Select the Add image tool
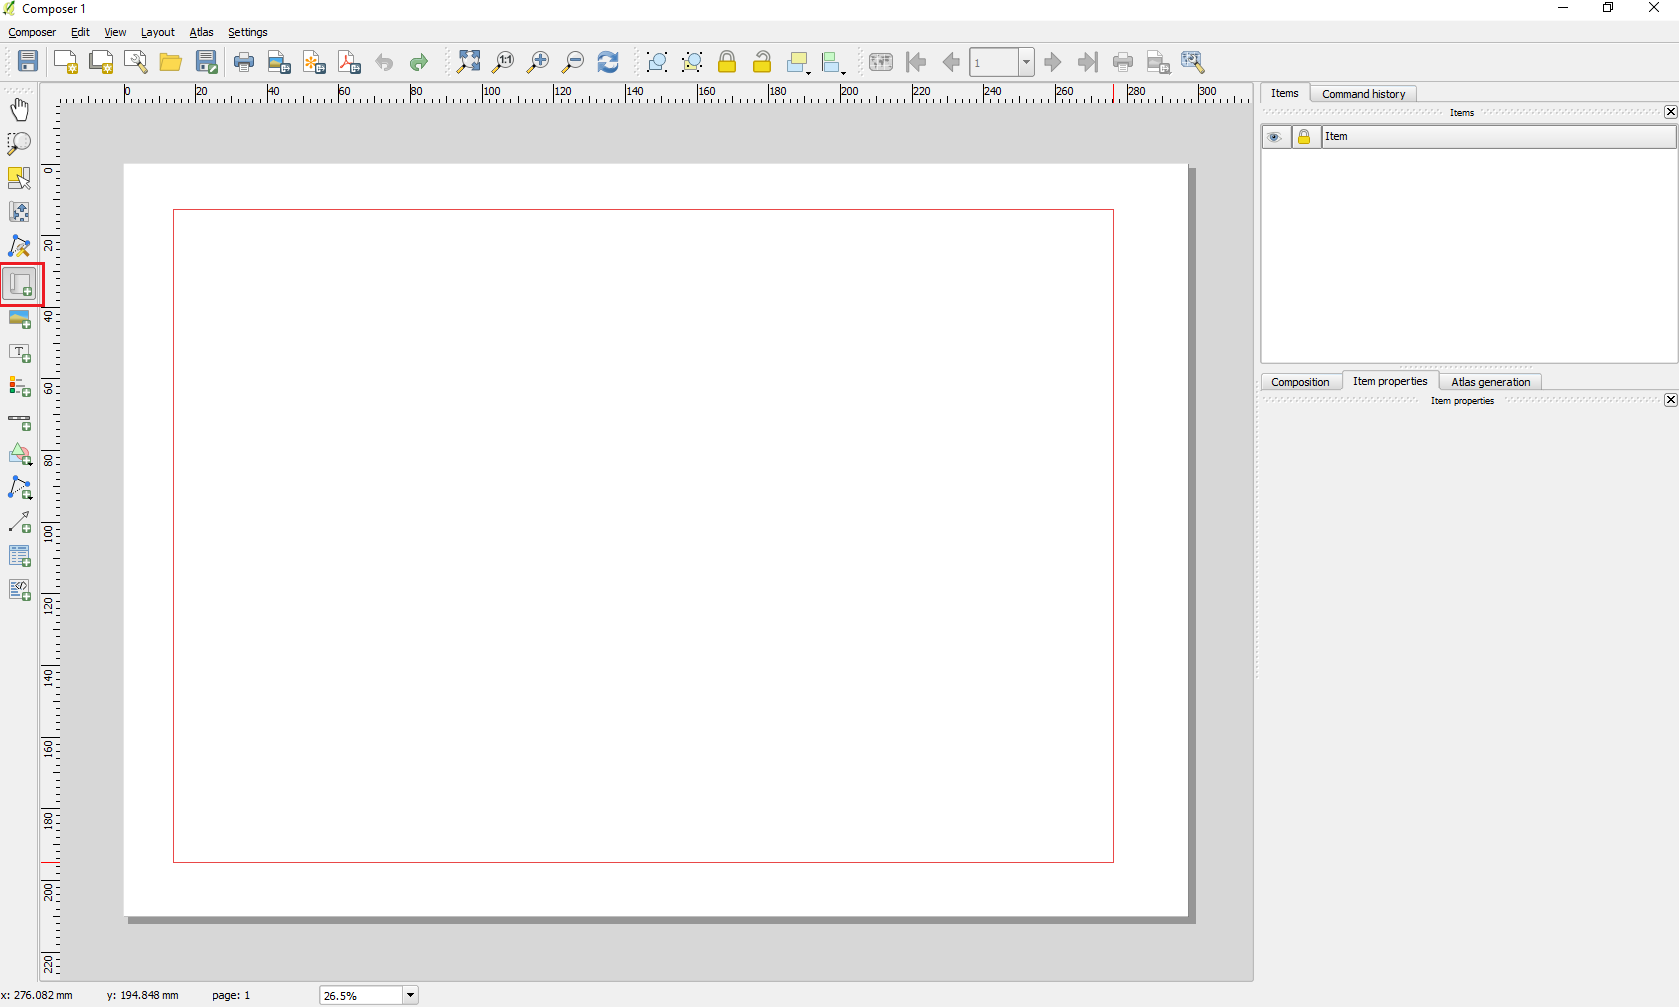Image resolution: width=1679 pixels, height=1007 pixels. (x=20, y=320)
